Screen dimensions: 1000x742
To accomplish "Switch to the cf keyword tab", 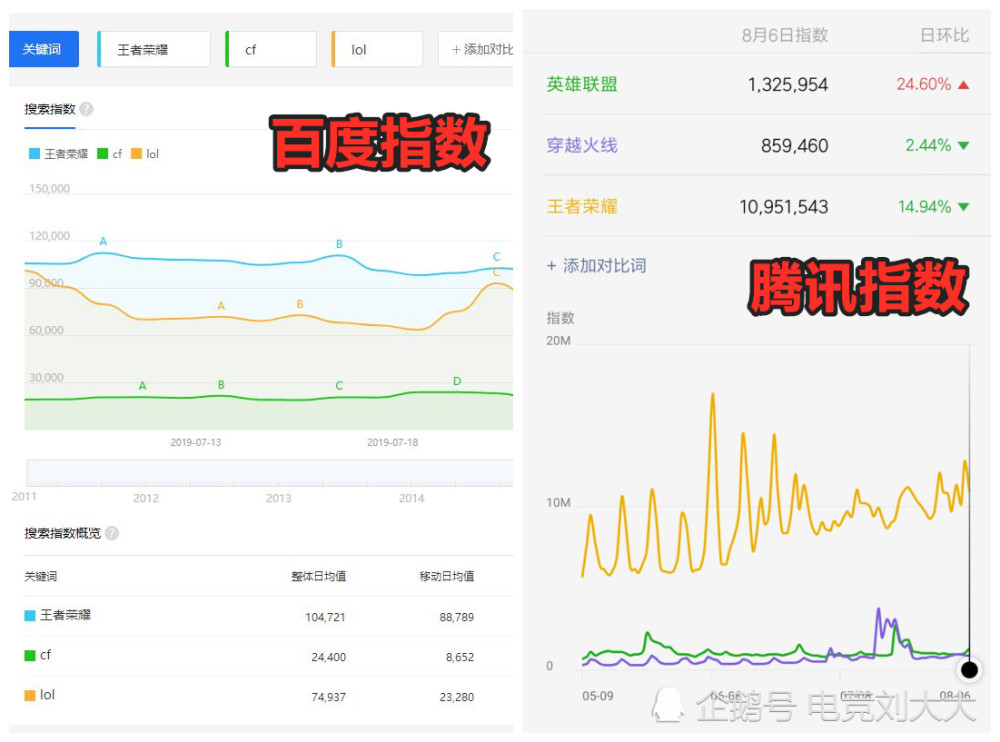I will (270, 48).
